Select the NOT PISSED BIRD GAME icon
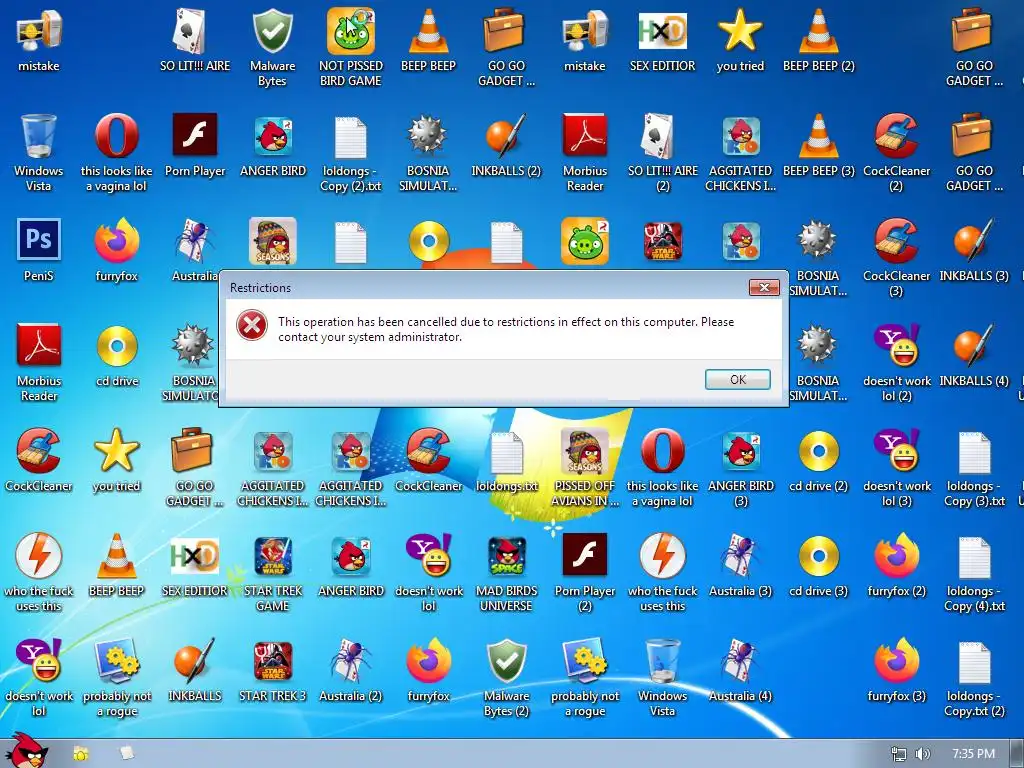Screen dimensions: 1024x768 coord(351,31)
